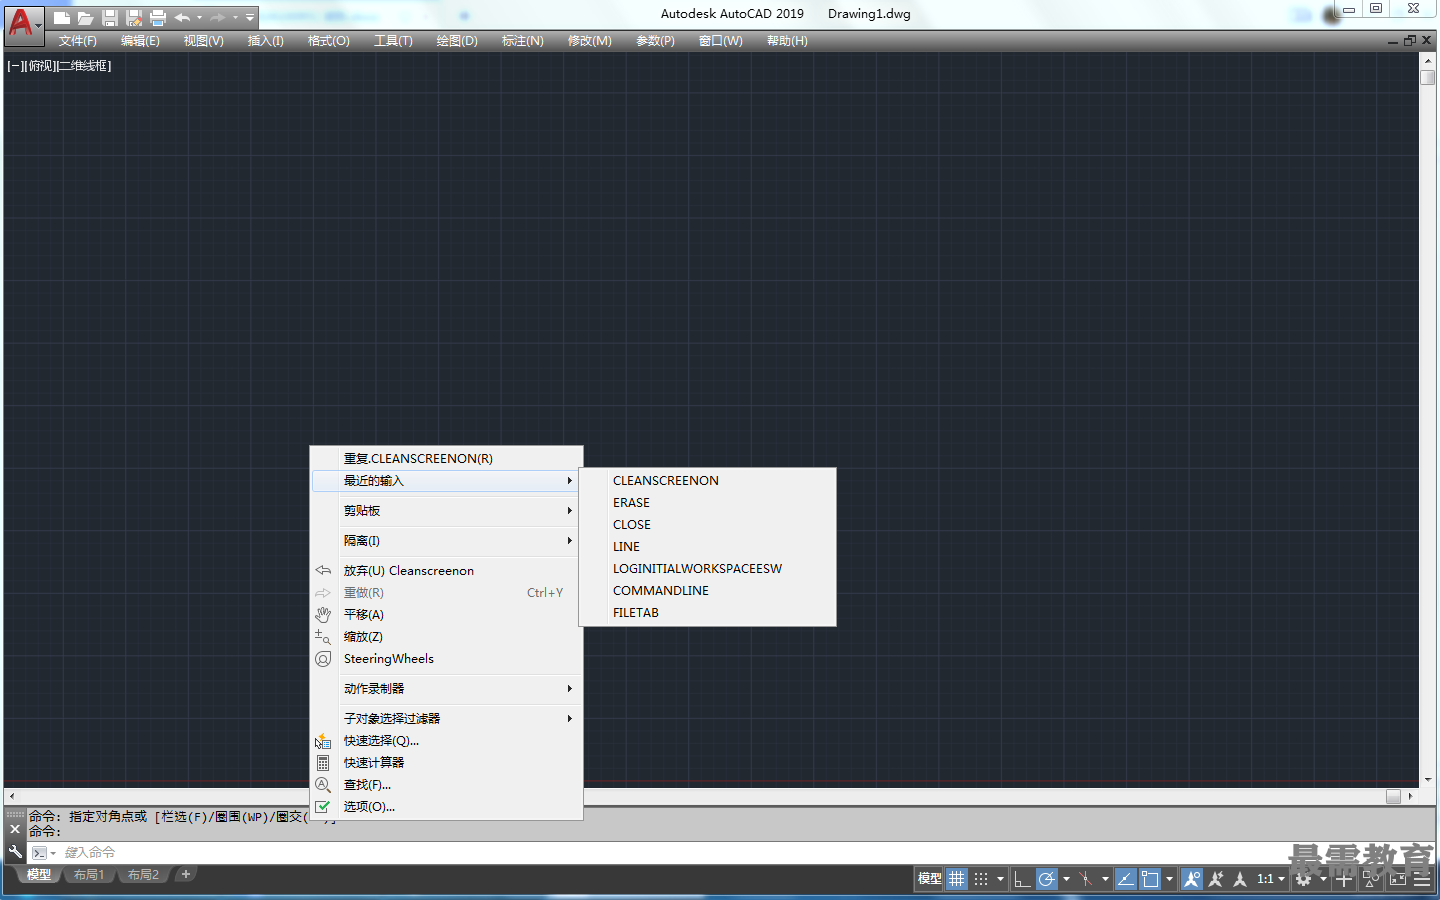This screenshot has height=900, width=1440.
Task: Choose LOGINITIALWORKSPACEESW from recent inputs
Action: pos(708,569)
